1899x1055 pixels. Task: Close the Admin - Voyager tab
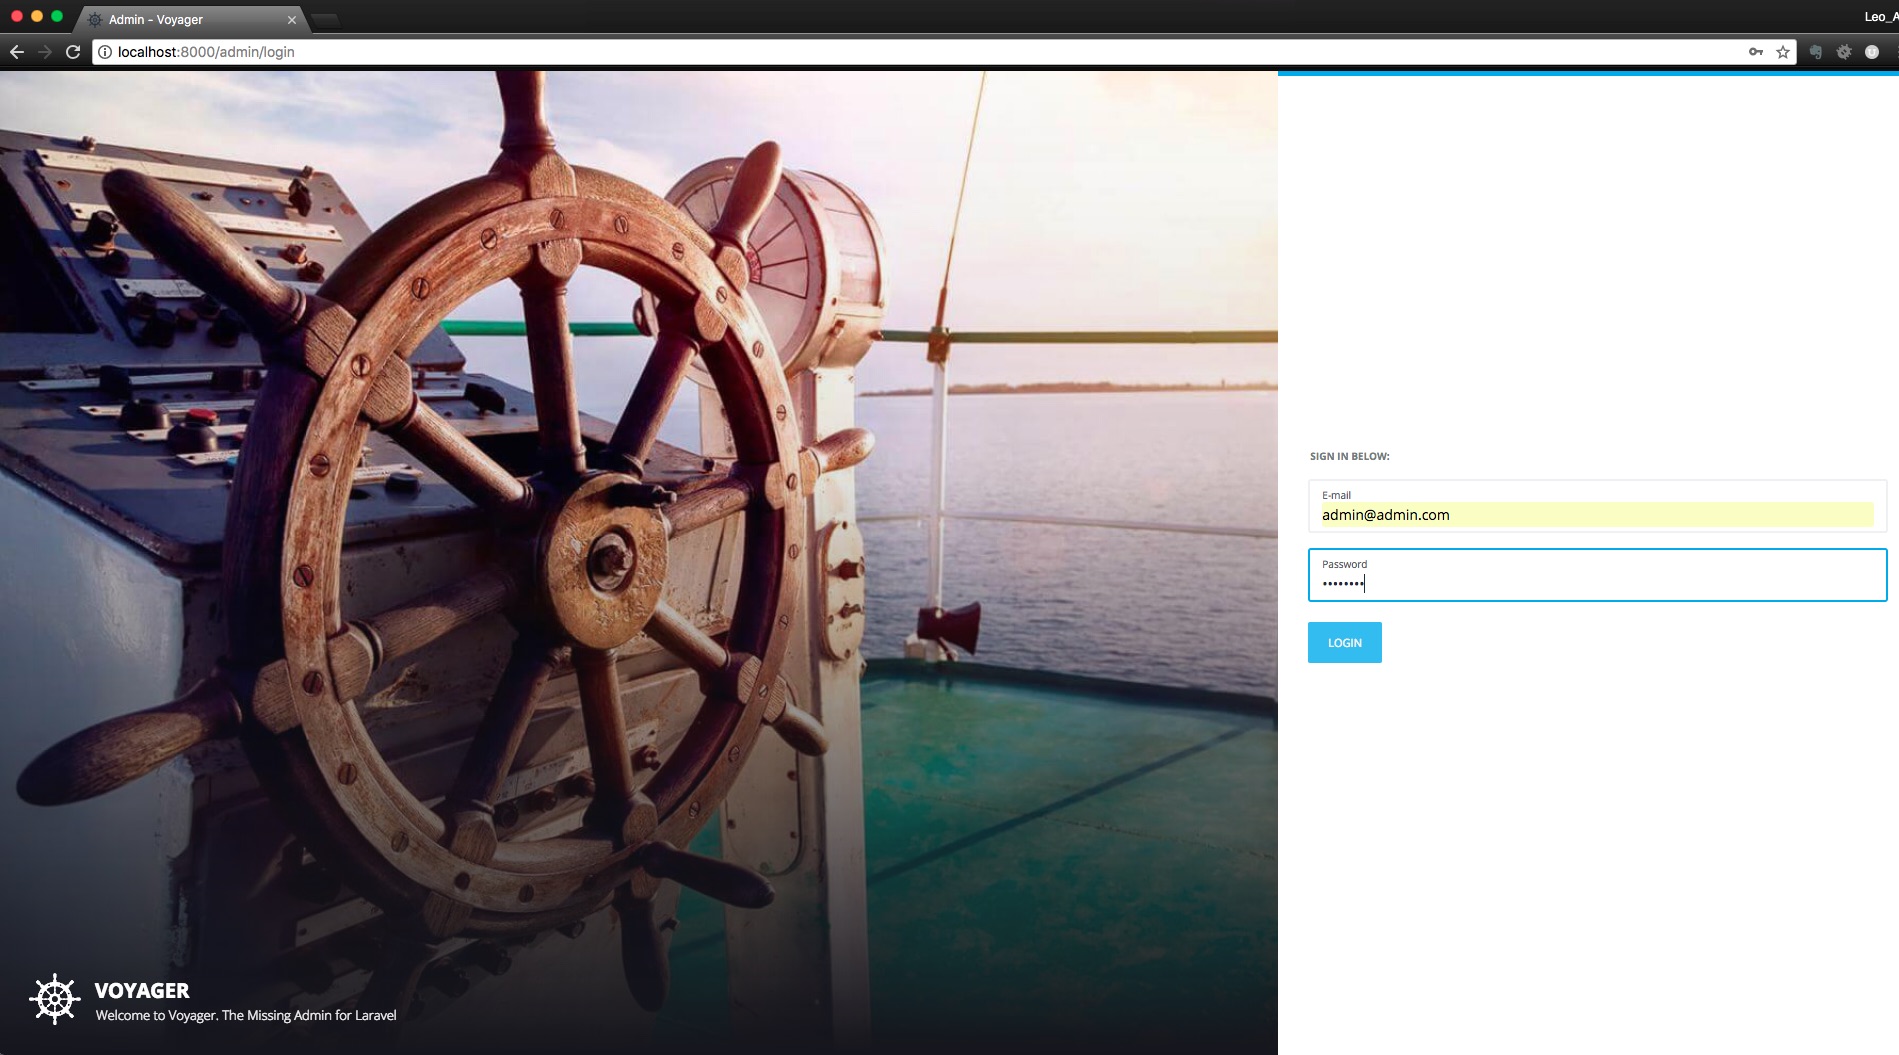[x=292, y=20]
